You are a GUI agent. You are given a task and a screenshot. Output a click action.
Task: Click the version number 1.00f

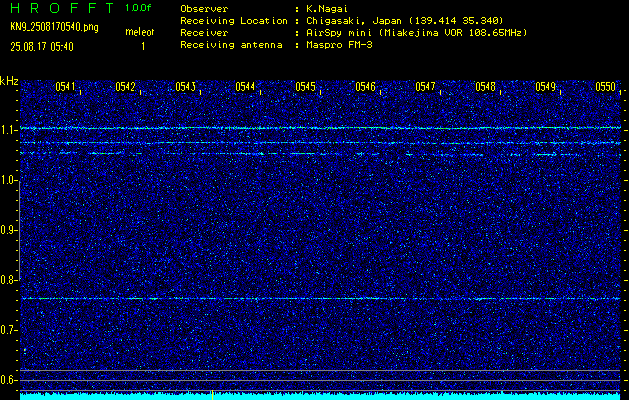138,8
